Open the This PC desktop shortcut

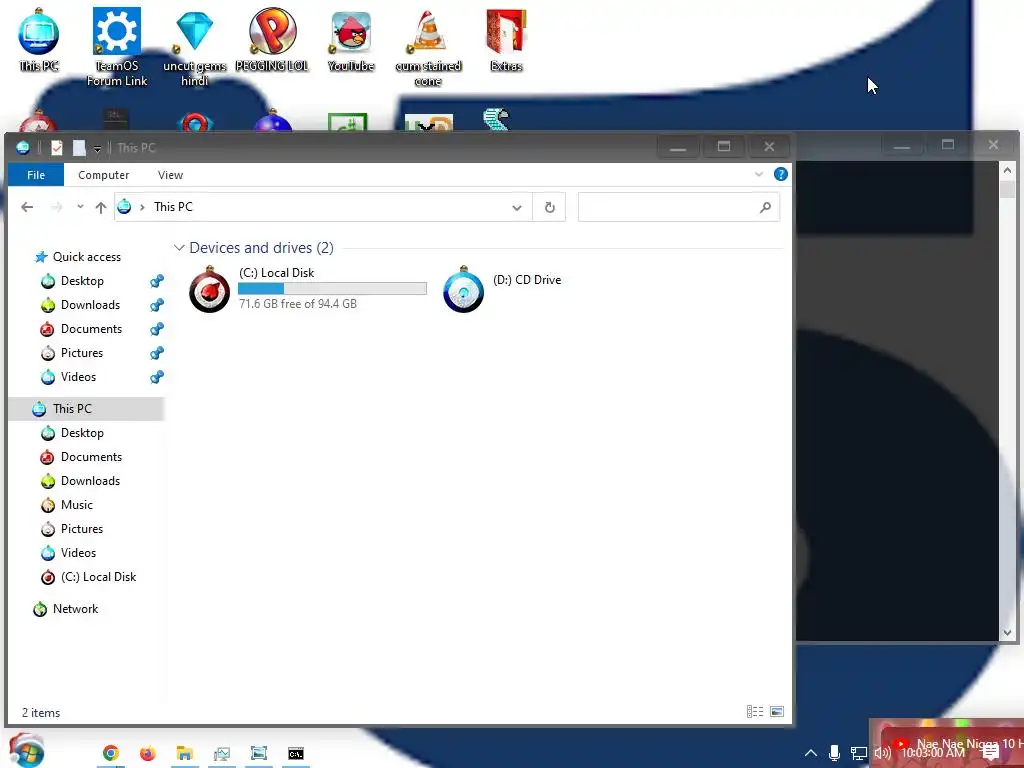pos(39,40)
